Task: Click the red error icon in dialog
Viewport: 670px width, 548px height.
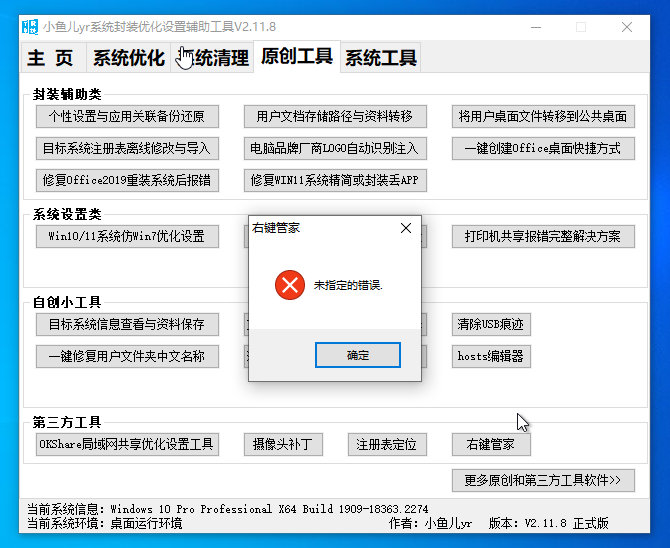Action: coord(289,286)
